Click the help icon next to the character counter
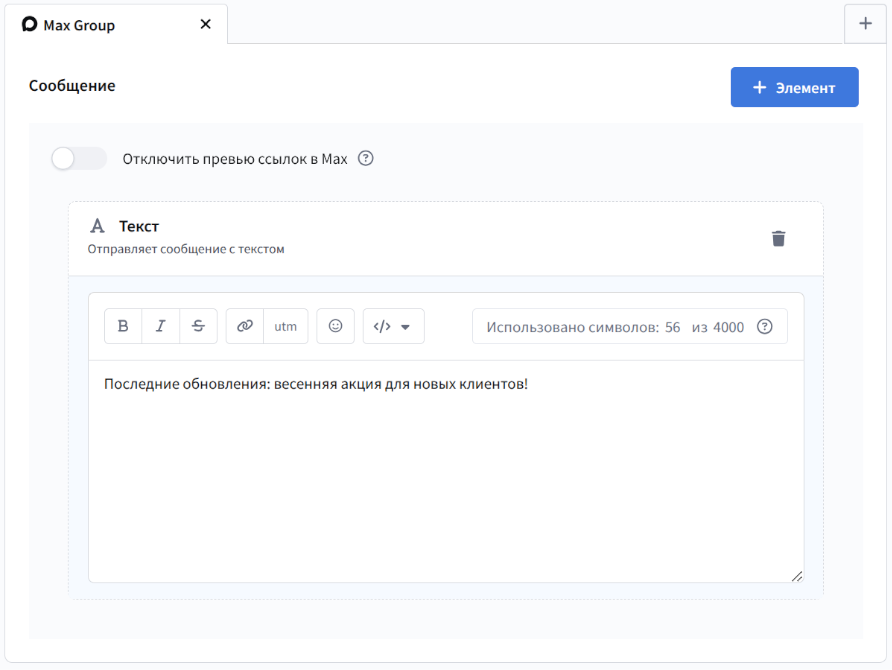Screen dimensions: 892x670 (765, 326)
